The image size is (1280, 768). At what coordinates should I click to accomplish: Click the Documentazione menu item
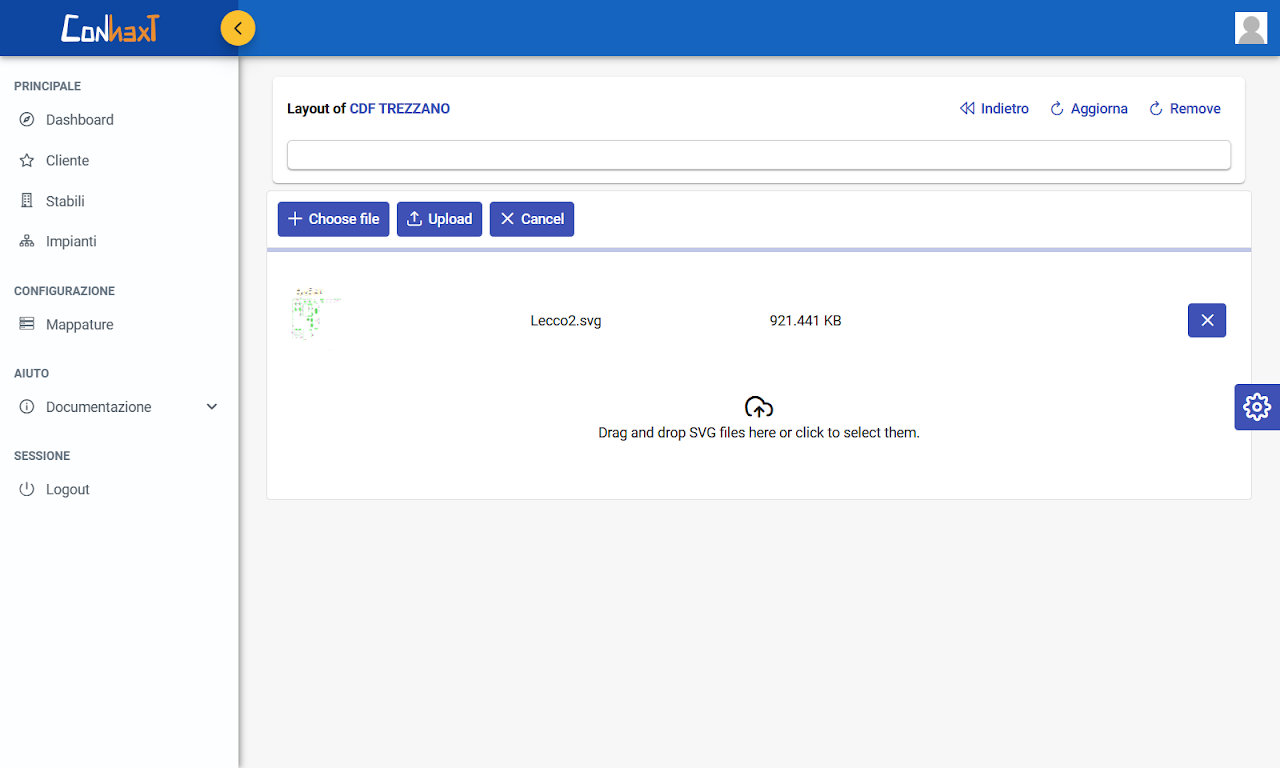[98, 407]
